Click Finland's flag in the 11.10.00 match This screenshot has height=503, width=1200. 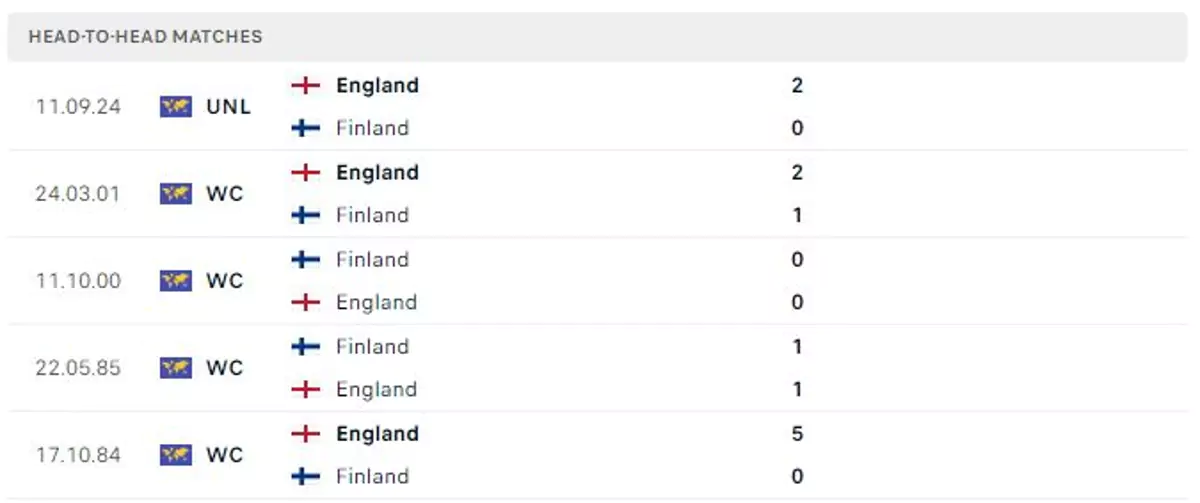point(305,260)
